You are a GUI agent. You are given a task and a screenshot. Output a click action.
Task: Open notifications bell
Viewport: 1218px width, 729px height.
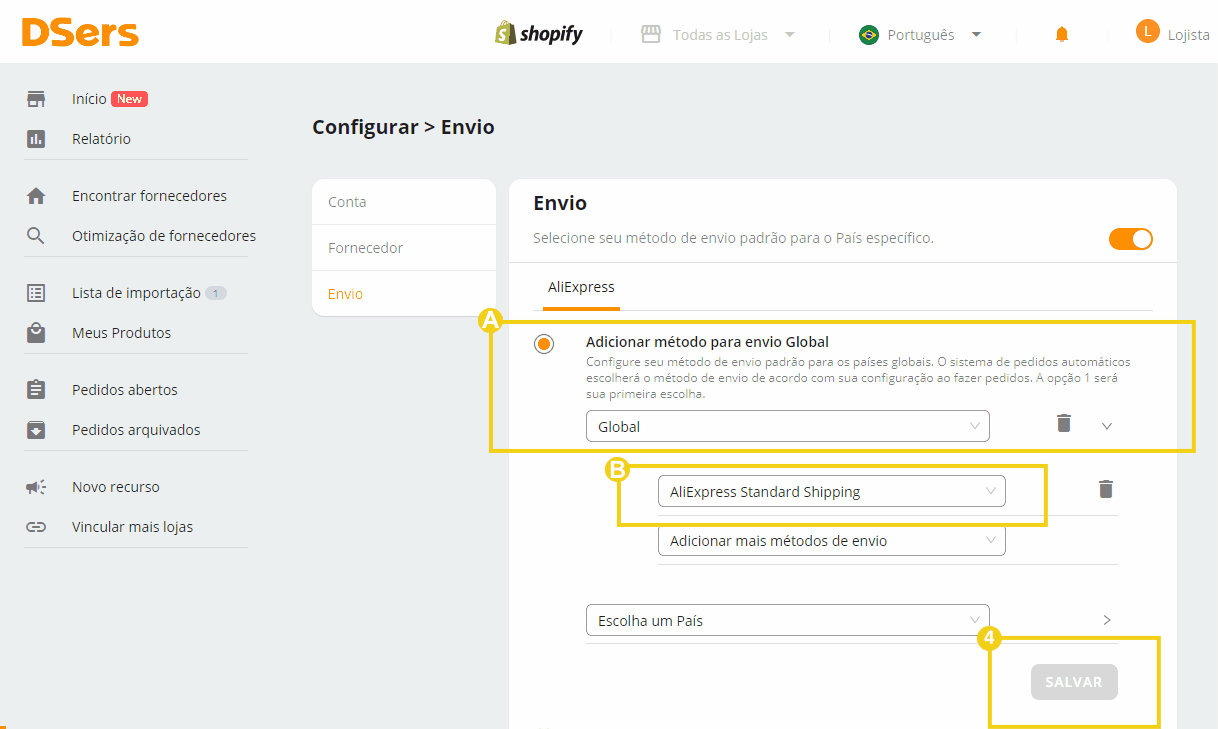tap(1062, 35)
